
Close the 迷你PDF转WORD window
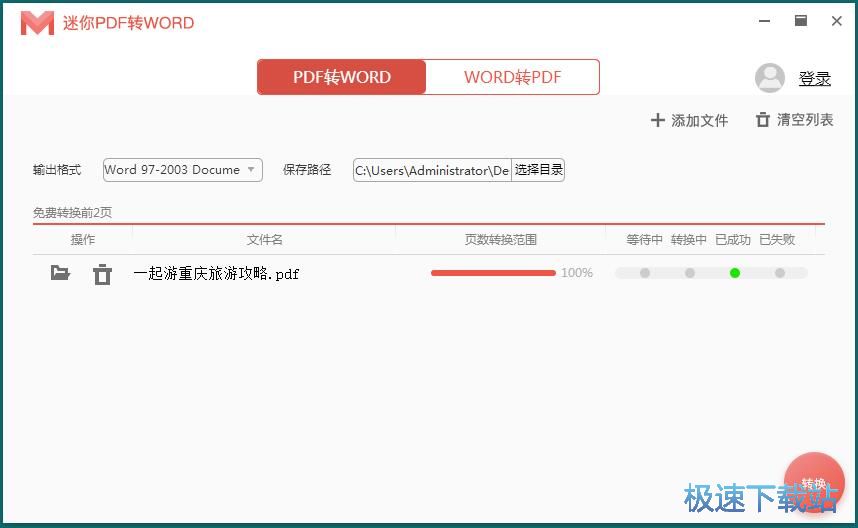(x=837, y=21)
